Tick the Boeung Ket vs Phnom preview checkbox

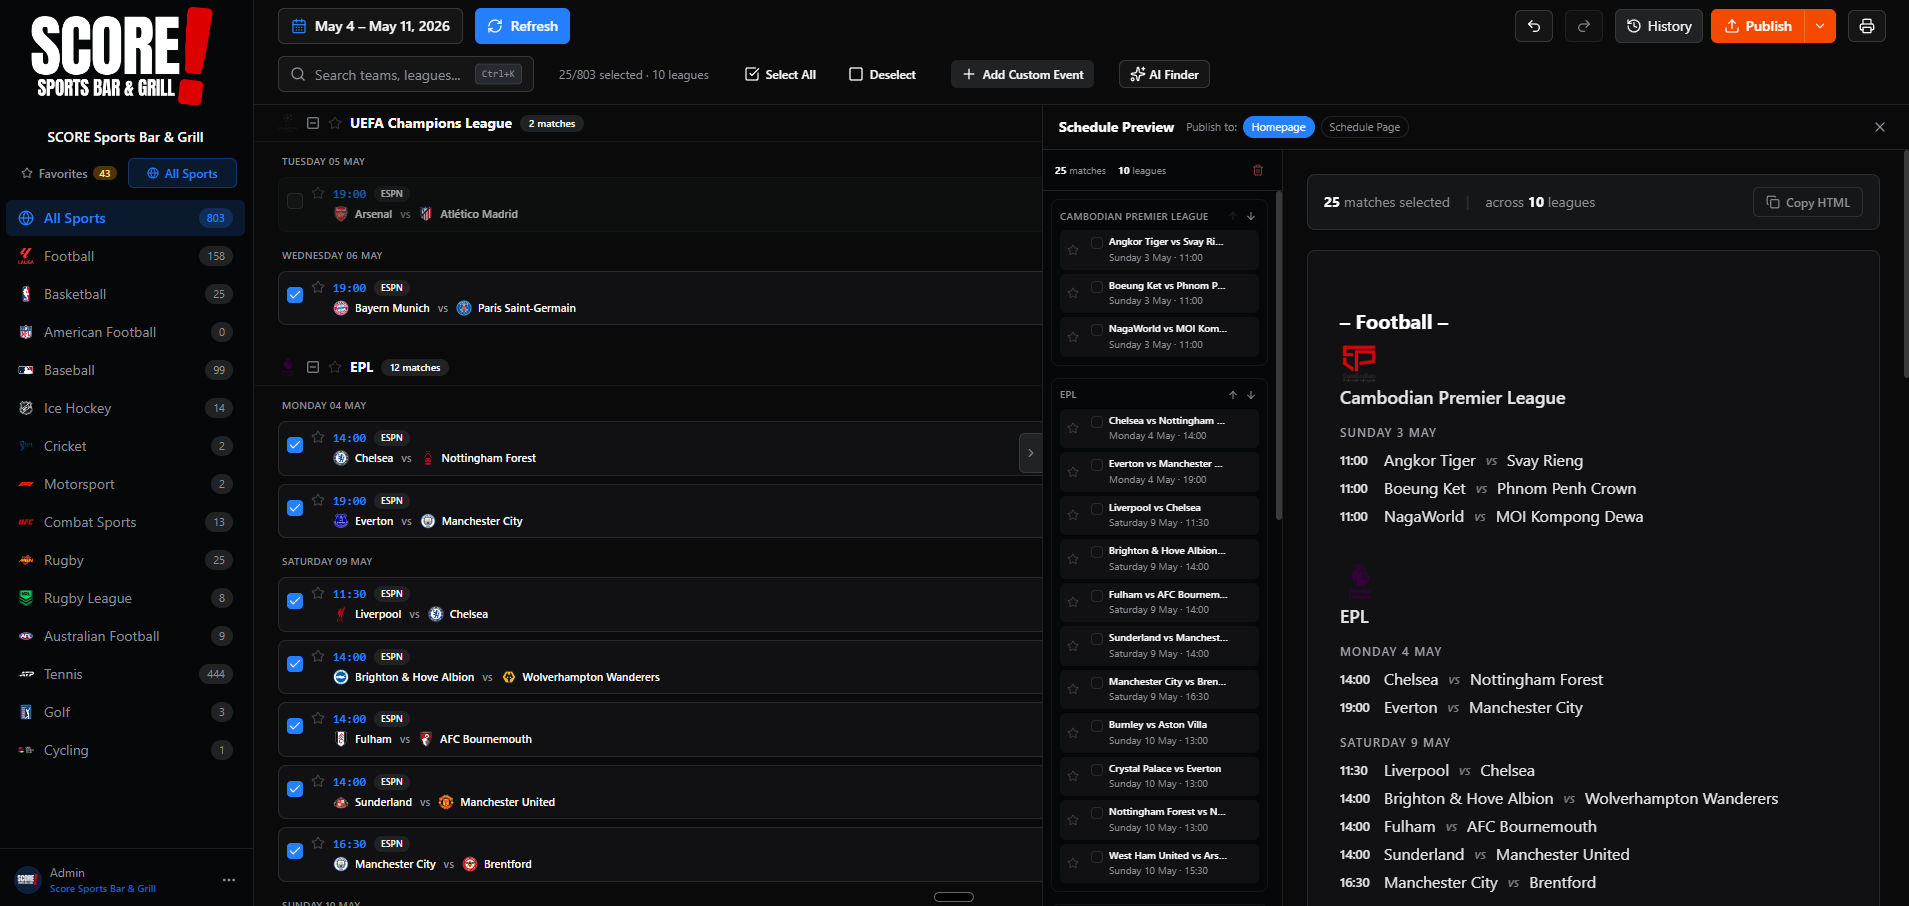[x=1097, y=286]
